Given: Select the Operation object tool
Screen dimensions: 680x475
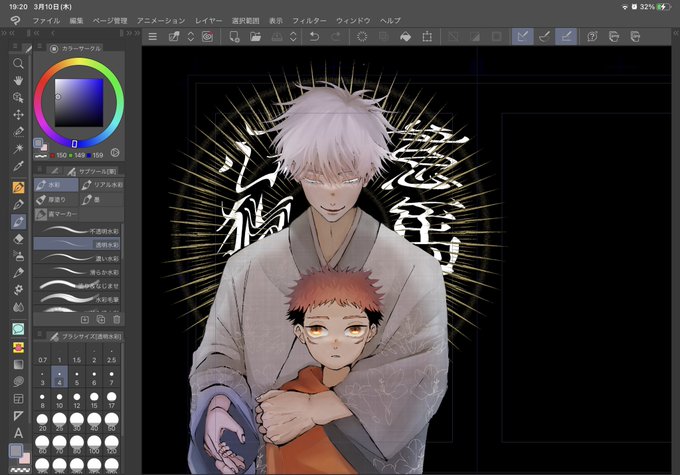Looking at the screenshot, I should click(18, 98).
